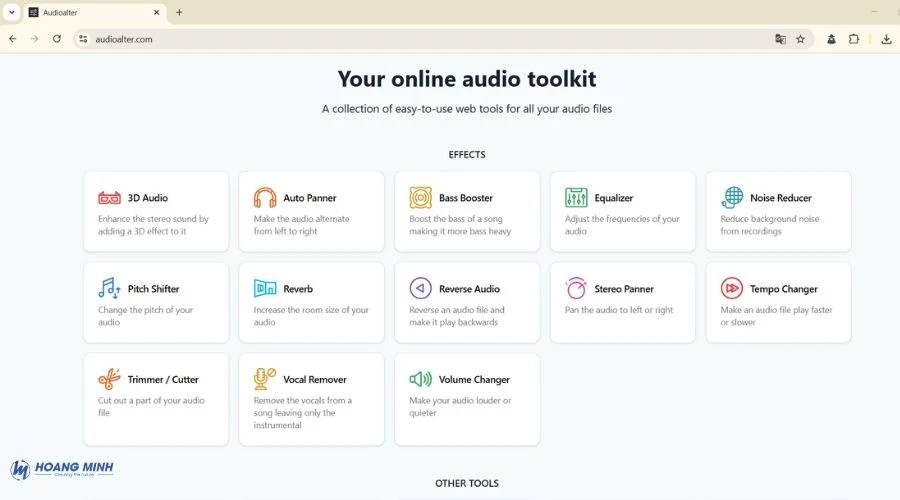900x500 pixels.
Task: Click 'Remove the vocals from a' description
Action: (302, 401)
